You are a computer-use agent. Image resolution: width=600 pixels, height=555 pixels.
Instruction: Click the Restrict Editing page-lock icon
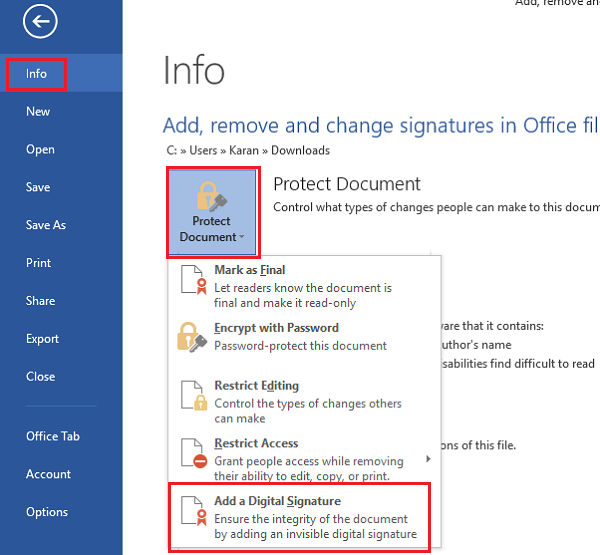194,395
